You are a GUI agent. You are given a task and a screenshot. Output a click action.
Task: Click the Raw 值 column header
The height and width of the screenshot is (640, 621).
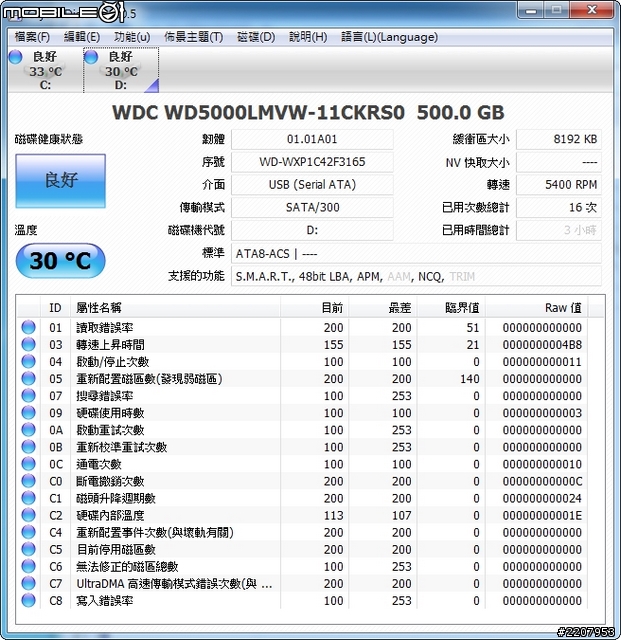[x=536, y=308]
